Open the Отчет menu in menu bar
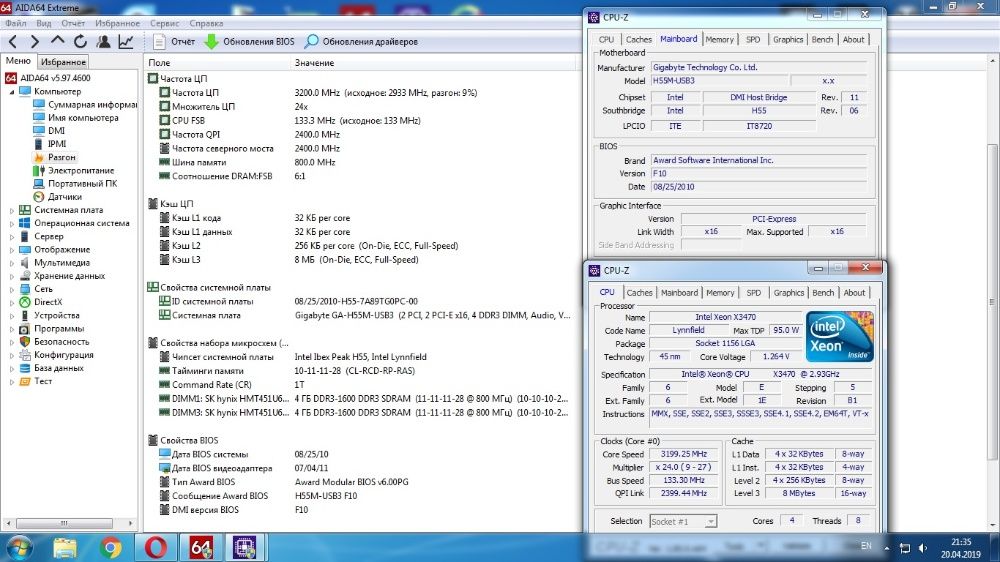1000x562 pixels. pyautogui.click(x=73, y=23)
